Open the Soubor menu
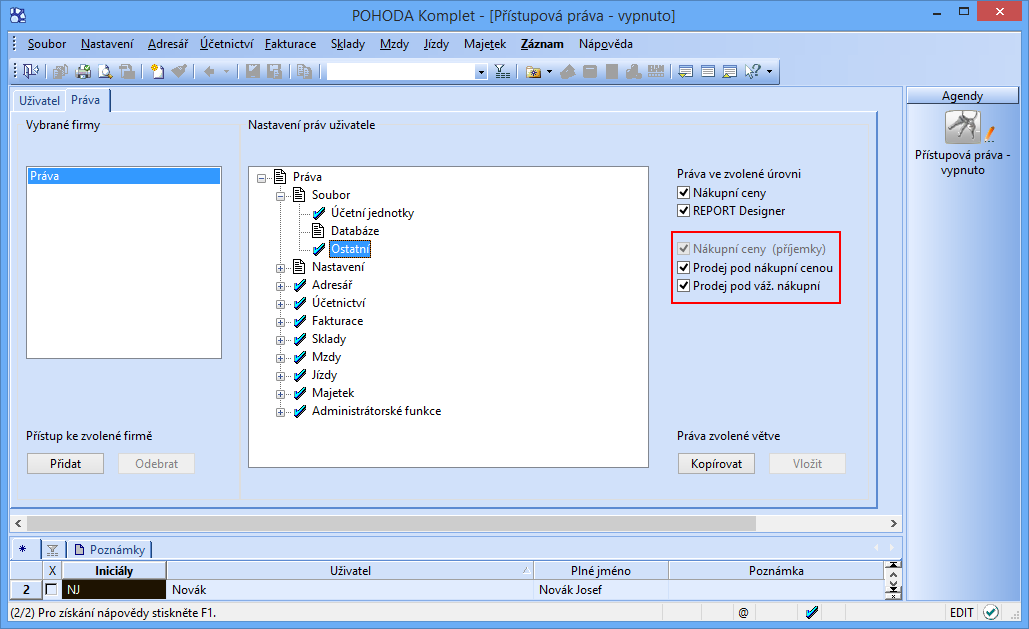 [x=47, y=44]
